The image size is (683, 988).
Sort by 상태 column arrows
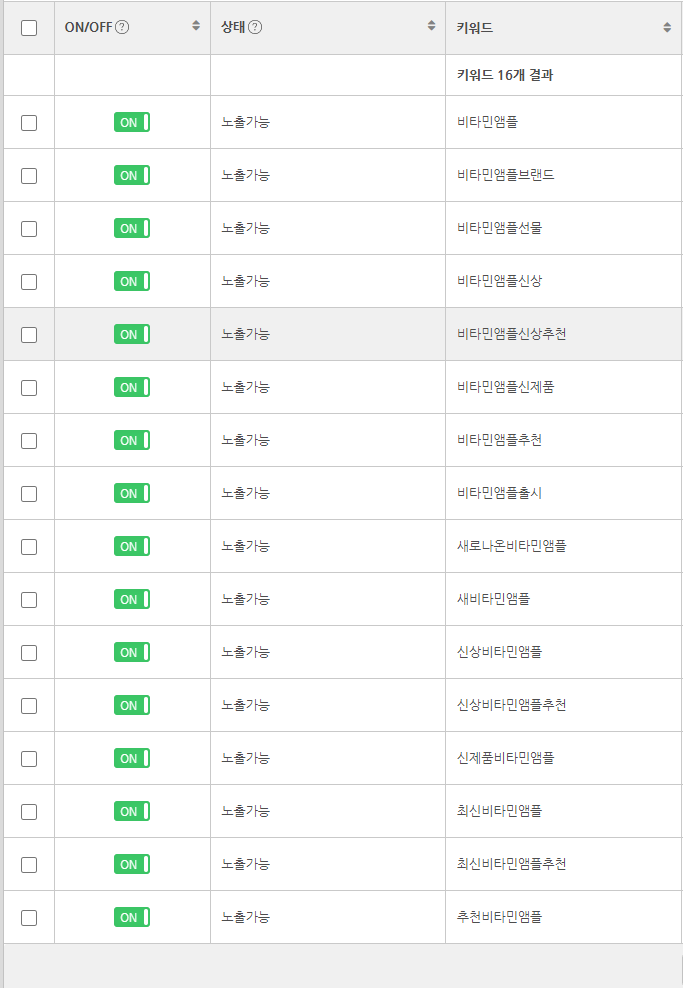click(431, 27)
